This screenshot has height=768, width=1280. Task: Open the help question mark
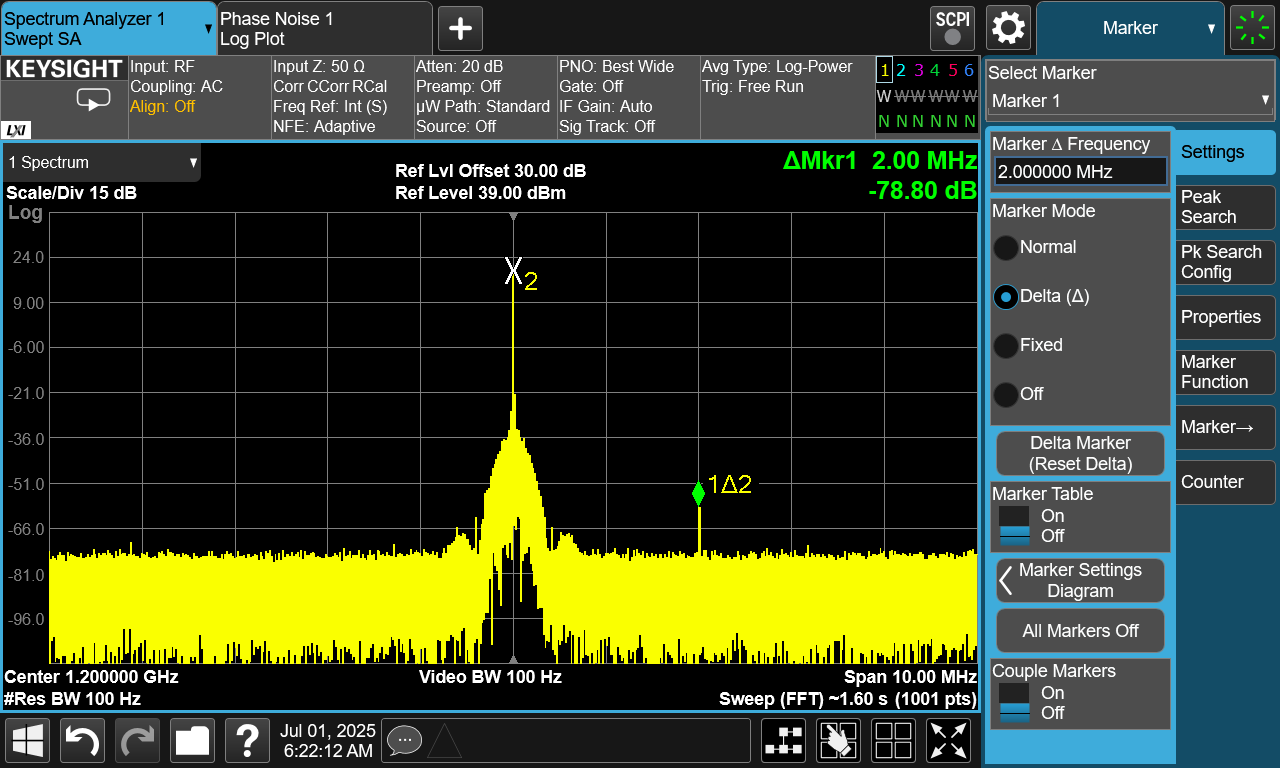(247, 741)
